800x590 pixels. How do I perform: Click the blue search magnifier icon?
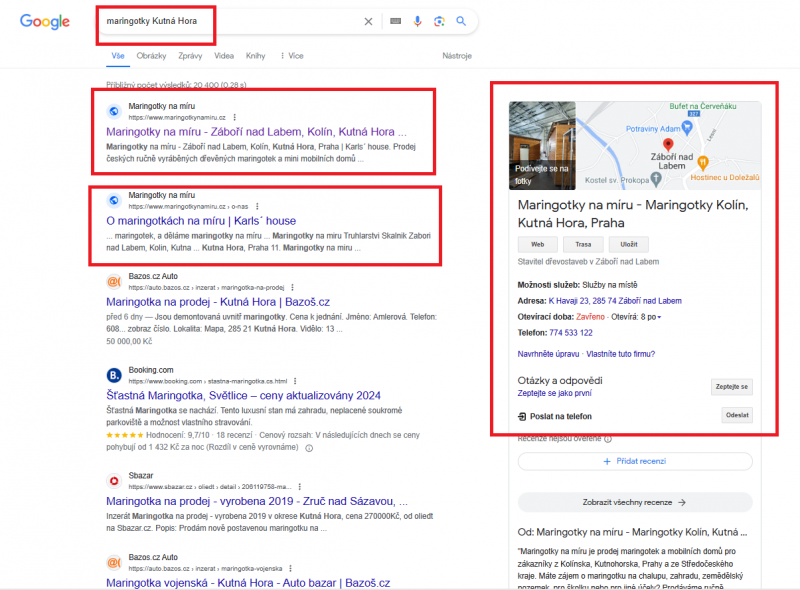pos(461,21)
